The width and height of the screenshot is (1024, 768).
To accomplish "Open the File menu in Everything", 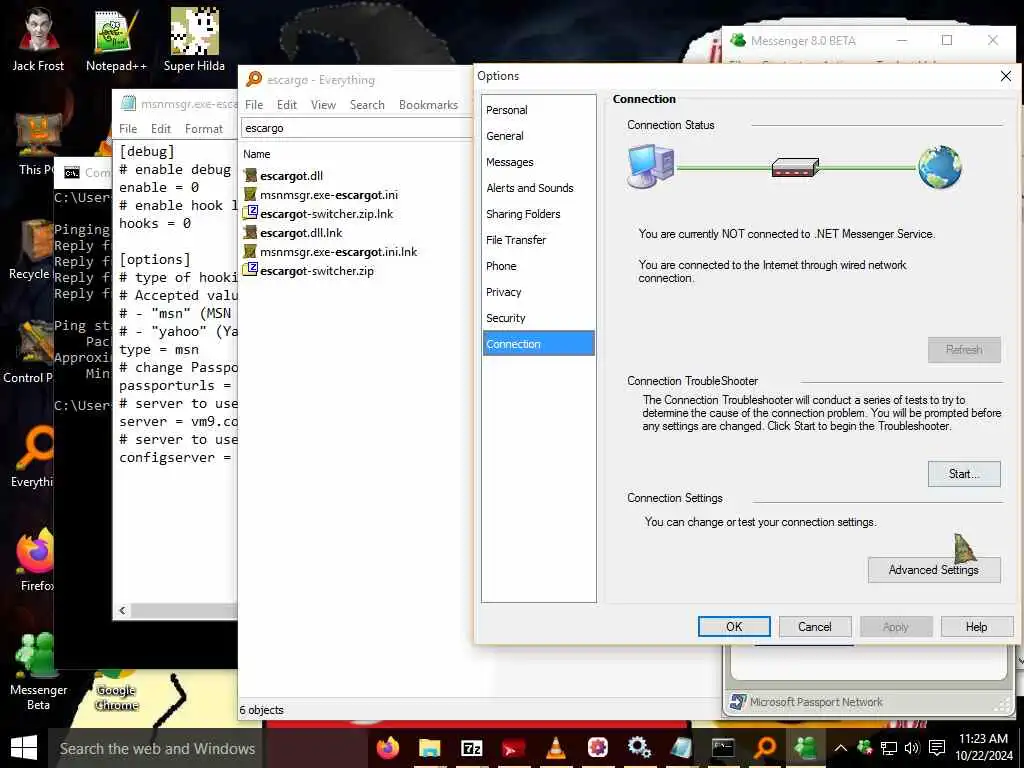I will 254,105.
